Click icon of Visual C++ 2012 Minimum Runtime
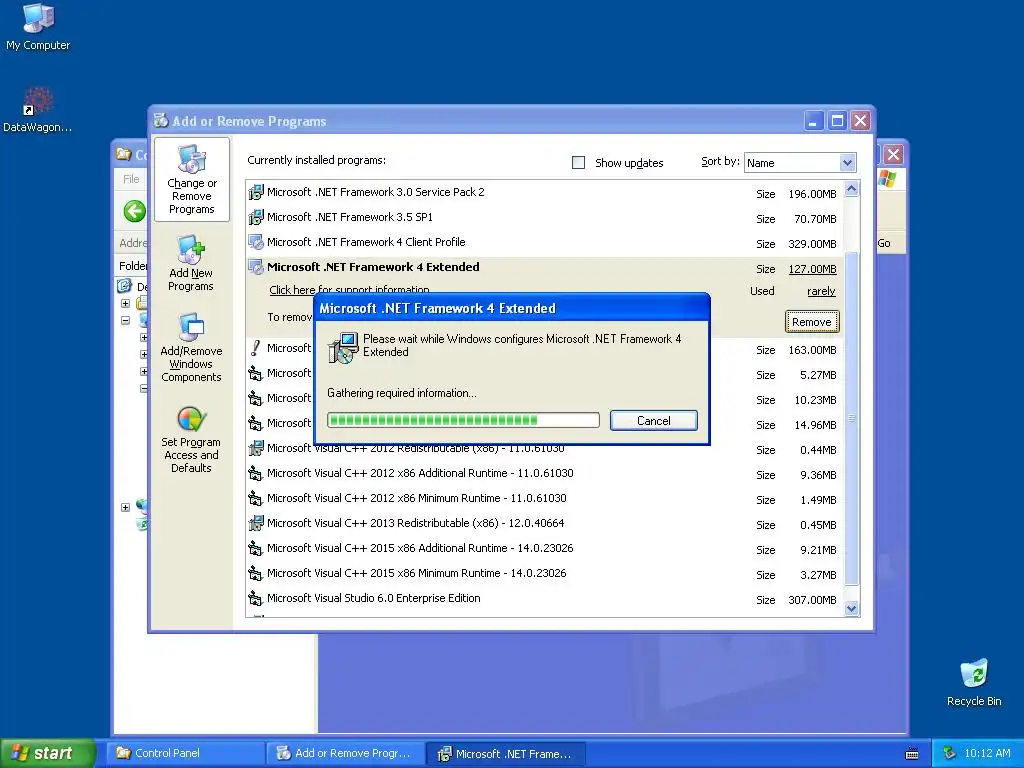 pos(256,498)
